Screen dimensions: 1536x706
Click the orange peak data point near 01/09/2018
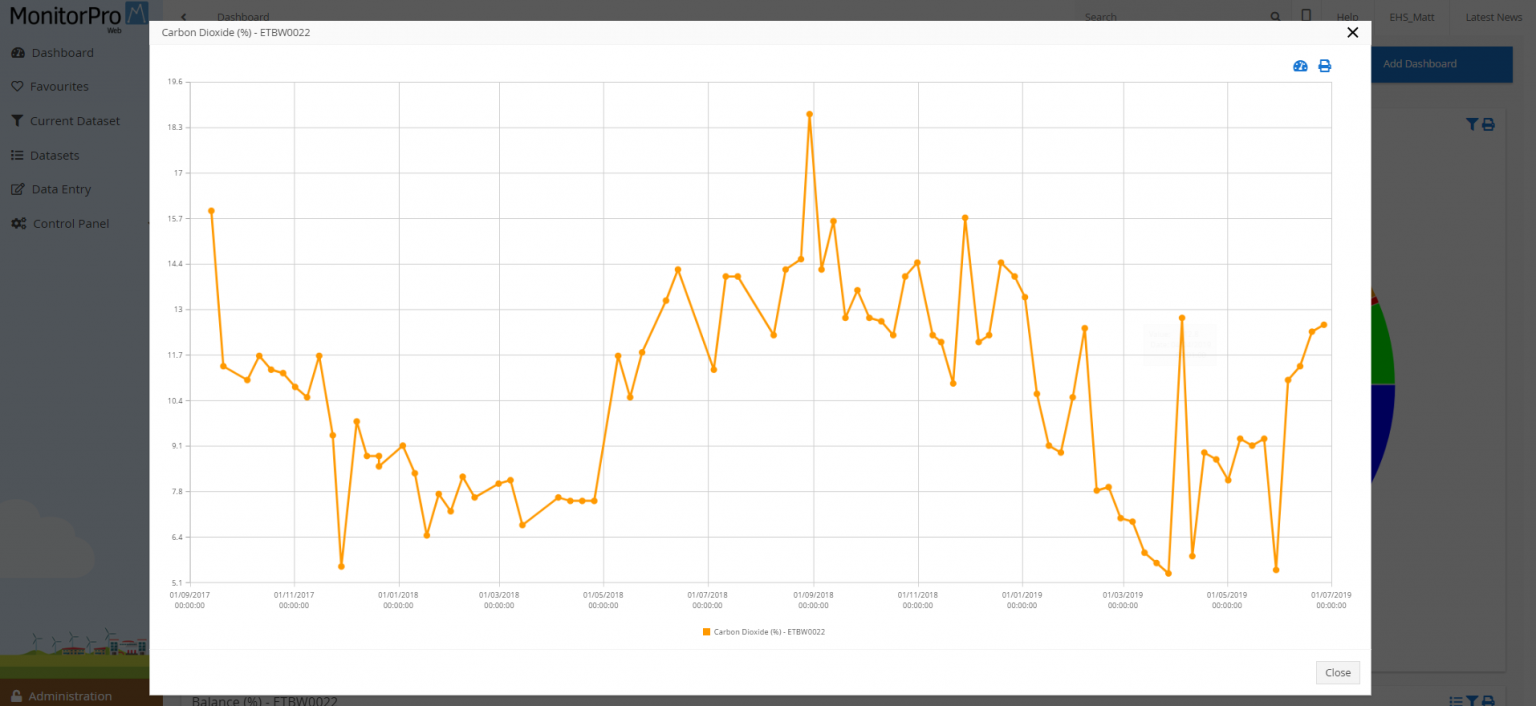[809, 115]
